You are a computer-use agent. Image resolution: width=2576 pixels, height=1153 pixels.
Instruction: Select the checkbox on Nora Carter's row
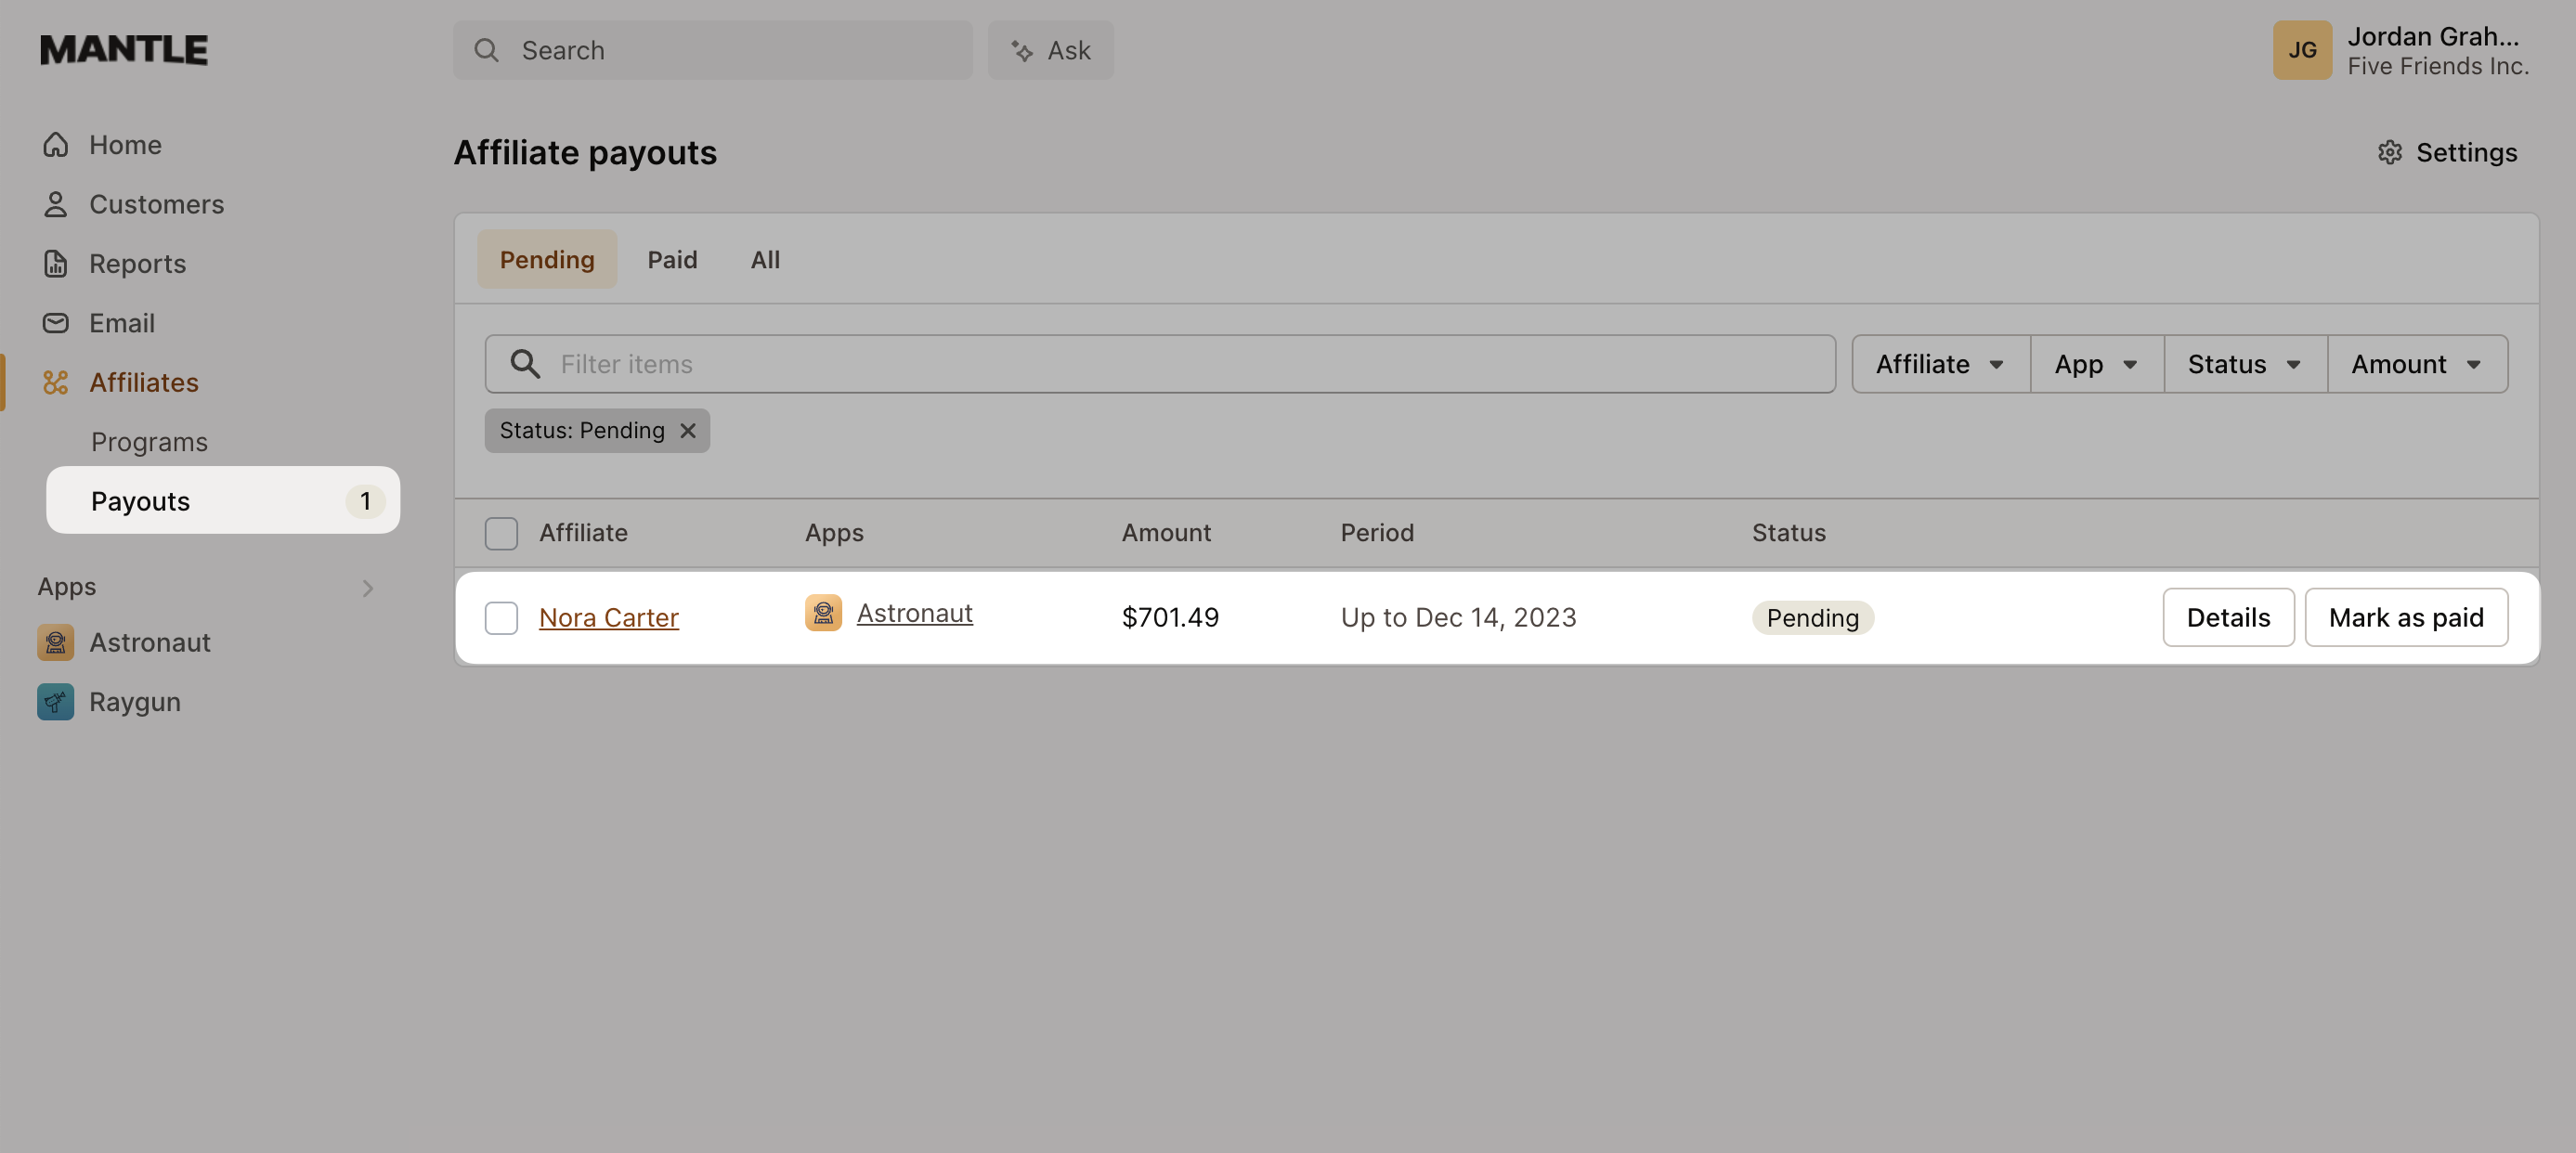(x=501, y=617)
